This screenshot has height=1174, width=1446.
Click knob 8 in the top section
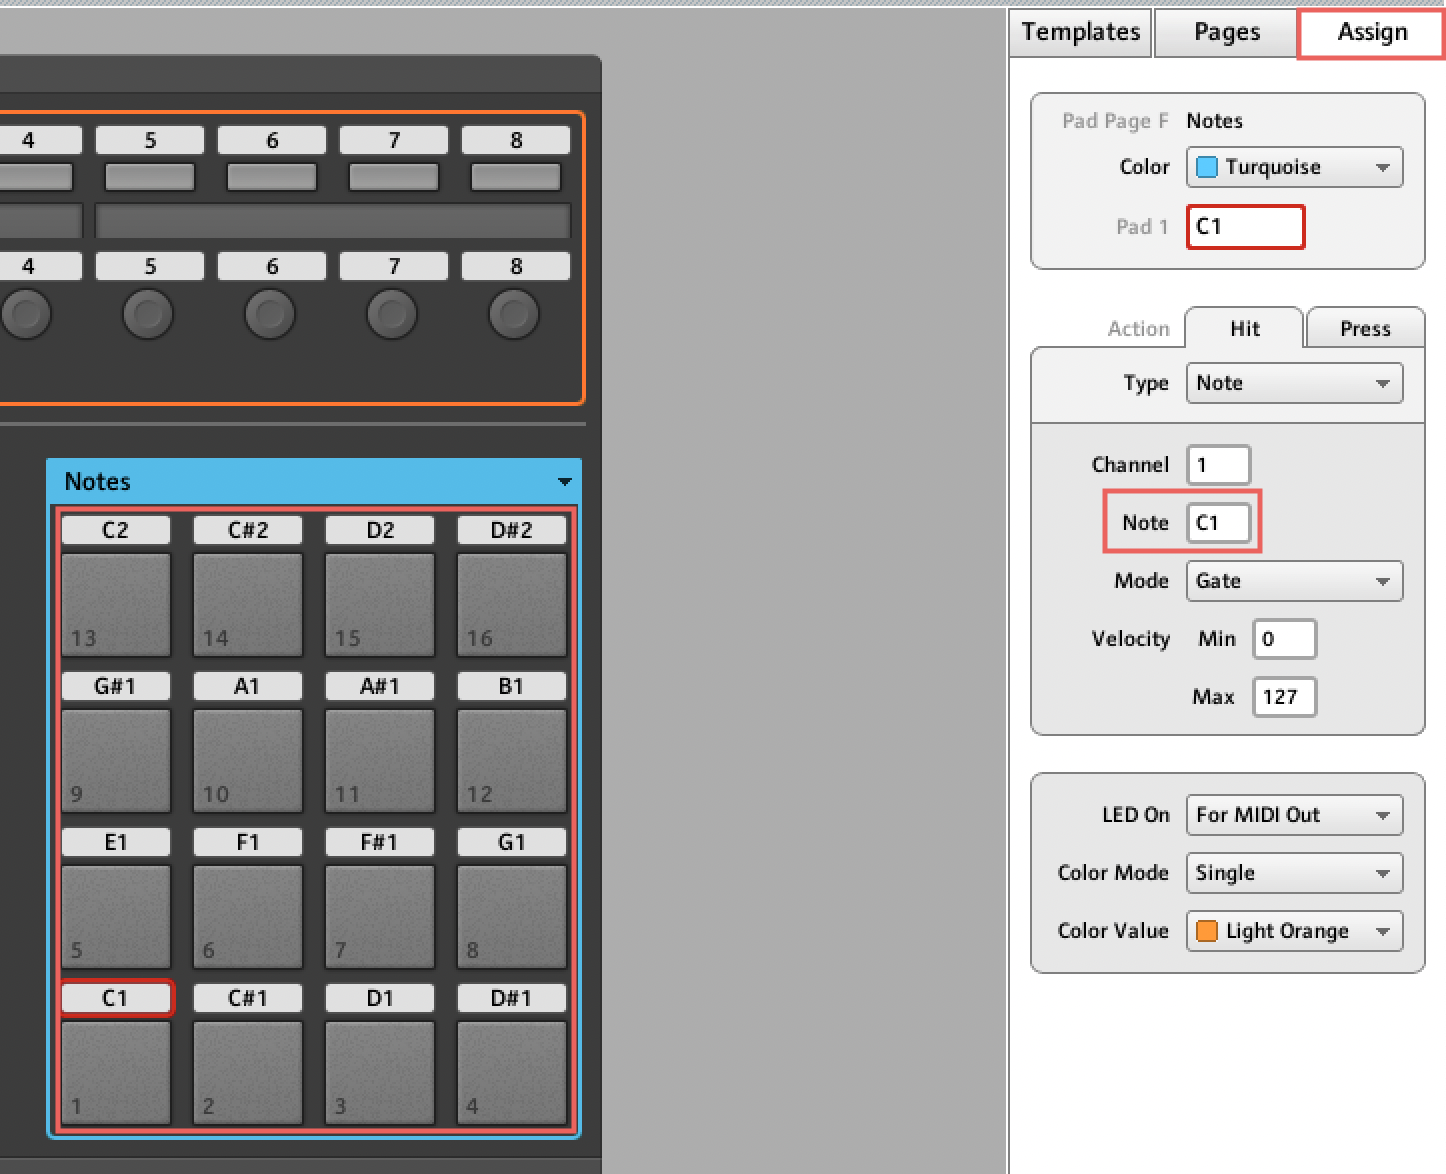coord(514,314)
